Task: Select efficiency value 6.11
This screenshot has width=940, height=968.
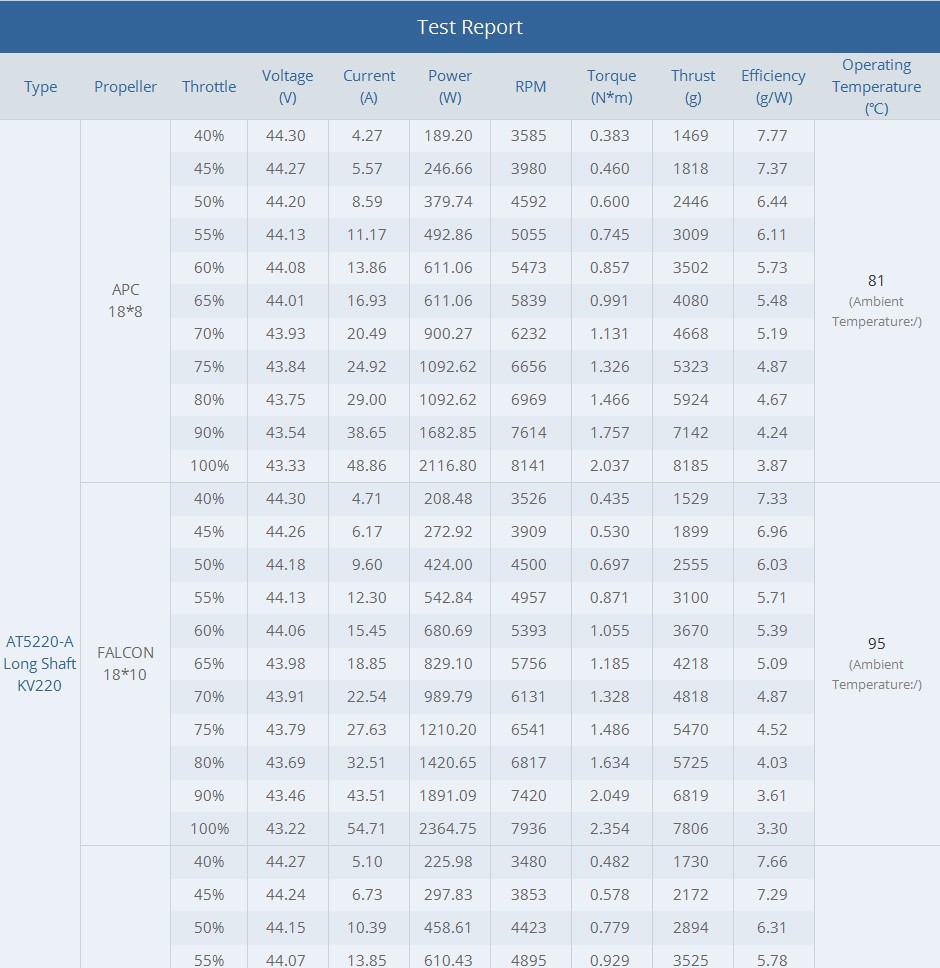Action: [x=772, y=235]
